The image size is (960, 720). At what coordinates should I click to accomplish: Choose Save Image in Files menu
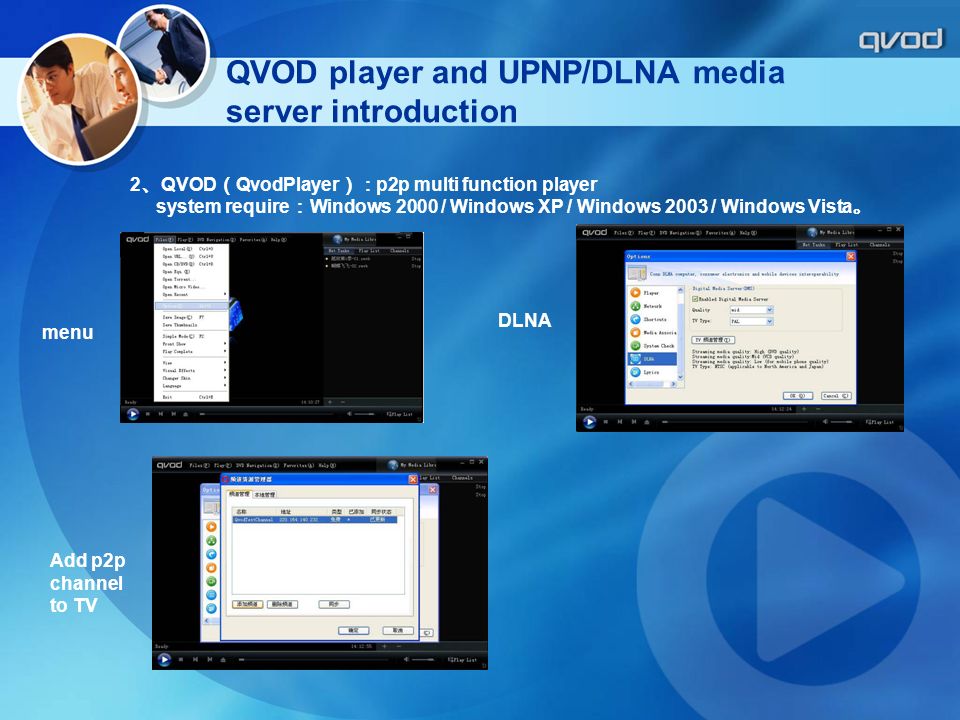[192, 317]
